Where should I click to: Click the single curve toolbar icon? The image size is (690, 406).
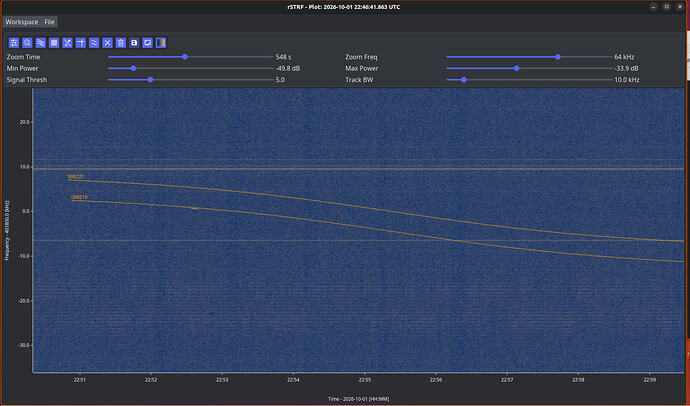coord(94,43)
